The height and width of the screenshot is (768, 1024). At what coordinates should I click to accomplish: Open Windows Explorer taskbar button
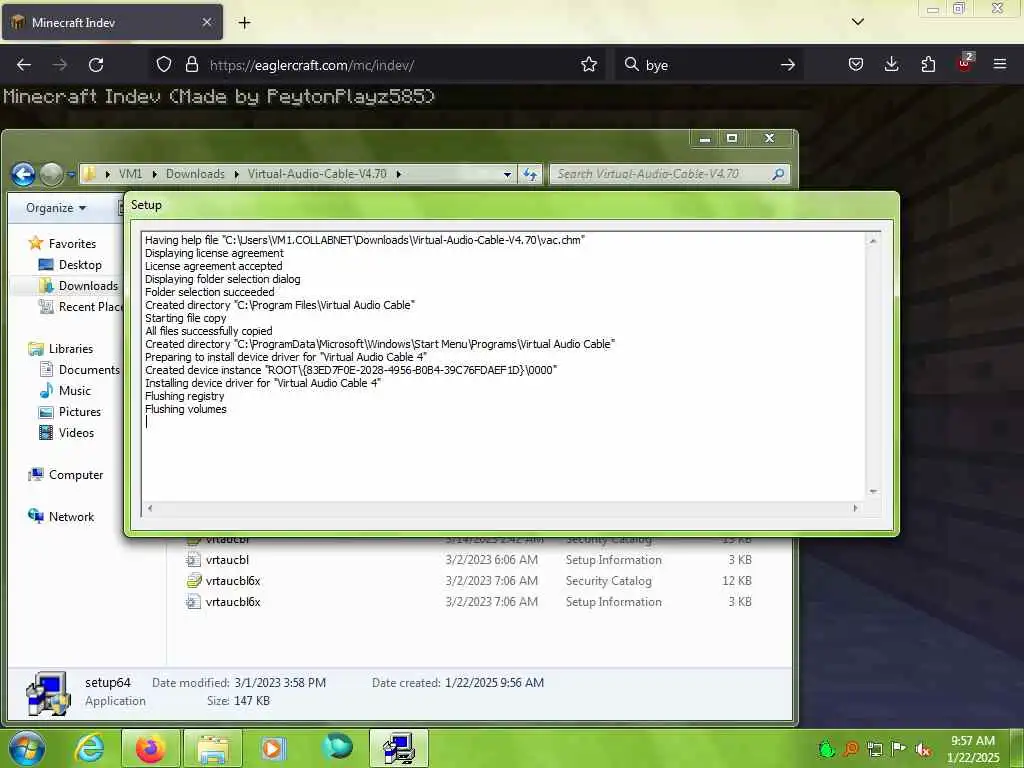tap(213, 748)
